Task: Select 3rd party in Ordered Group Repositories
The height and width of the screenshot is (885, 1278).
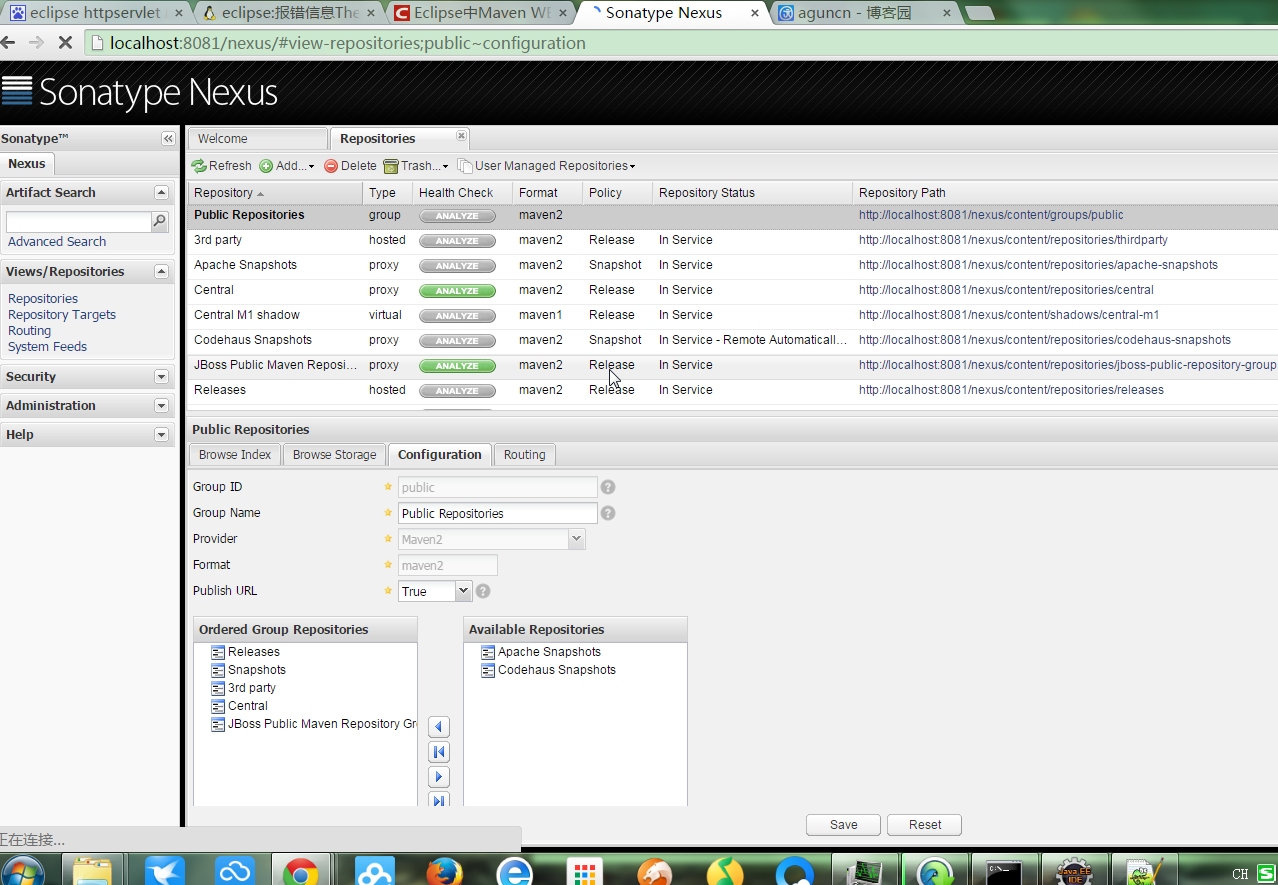Action: coord(252,688)
